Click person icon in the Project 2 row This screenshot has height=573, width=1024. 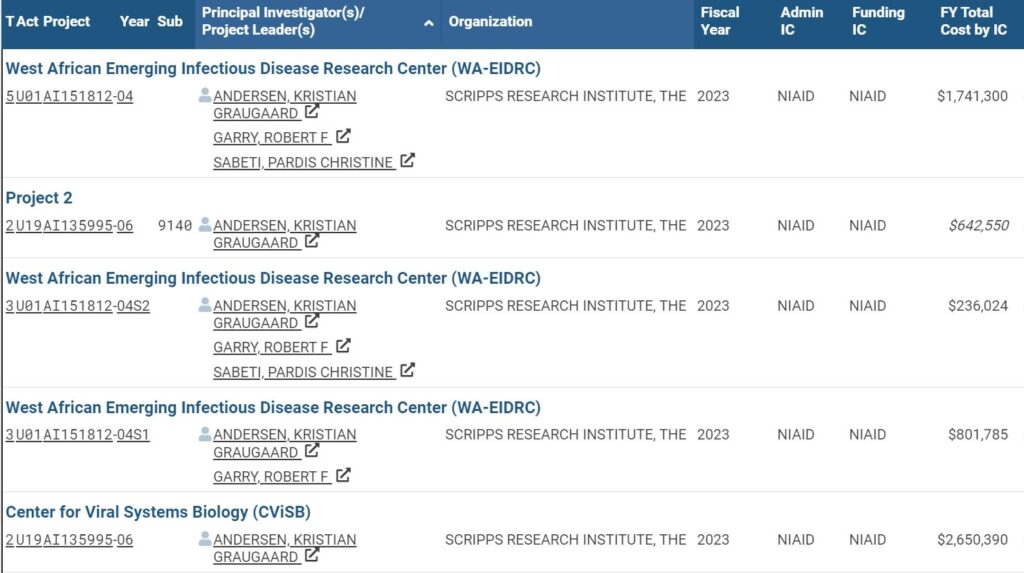[204, 225]
